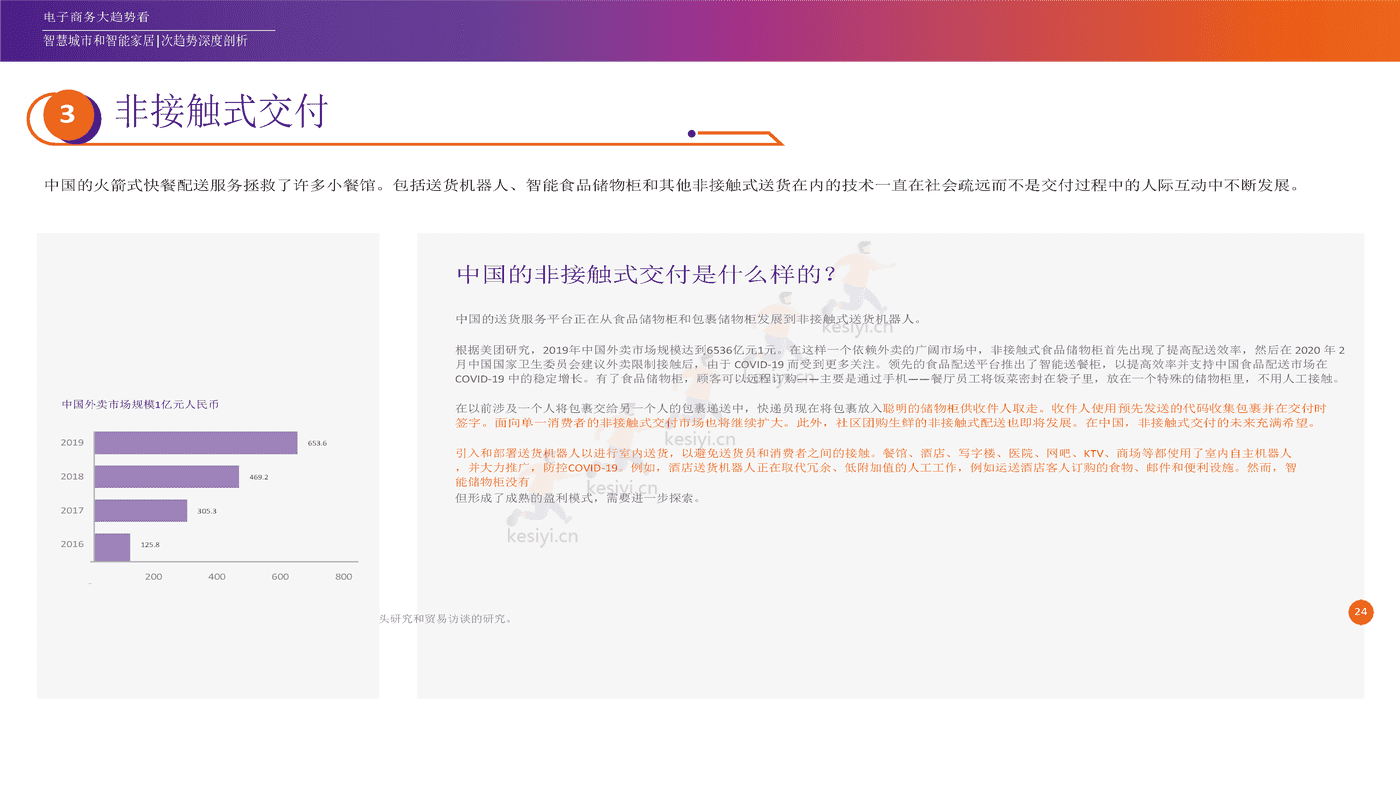Click the data label 653.6
Image resolution: width=1400 pixels, height=788 pixels.
click(317, 442)
